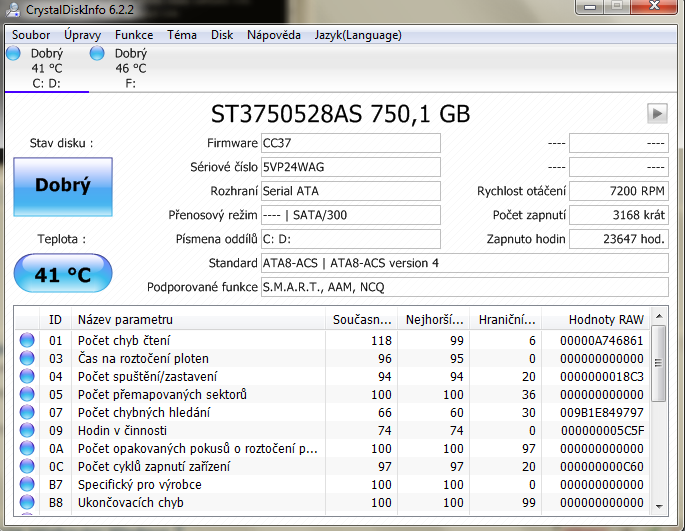Open the Jazyk(Language) menu
685x531 pixels.
click(x=358, y=35)
